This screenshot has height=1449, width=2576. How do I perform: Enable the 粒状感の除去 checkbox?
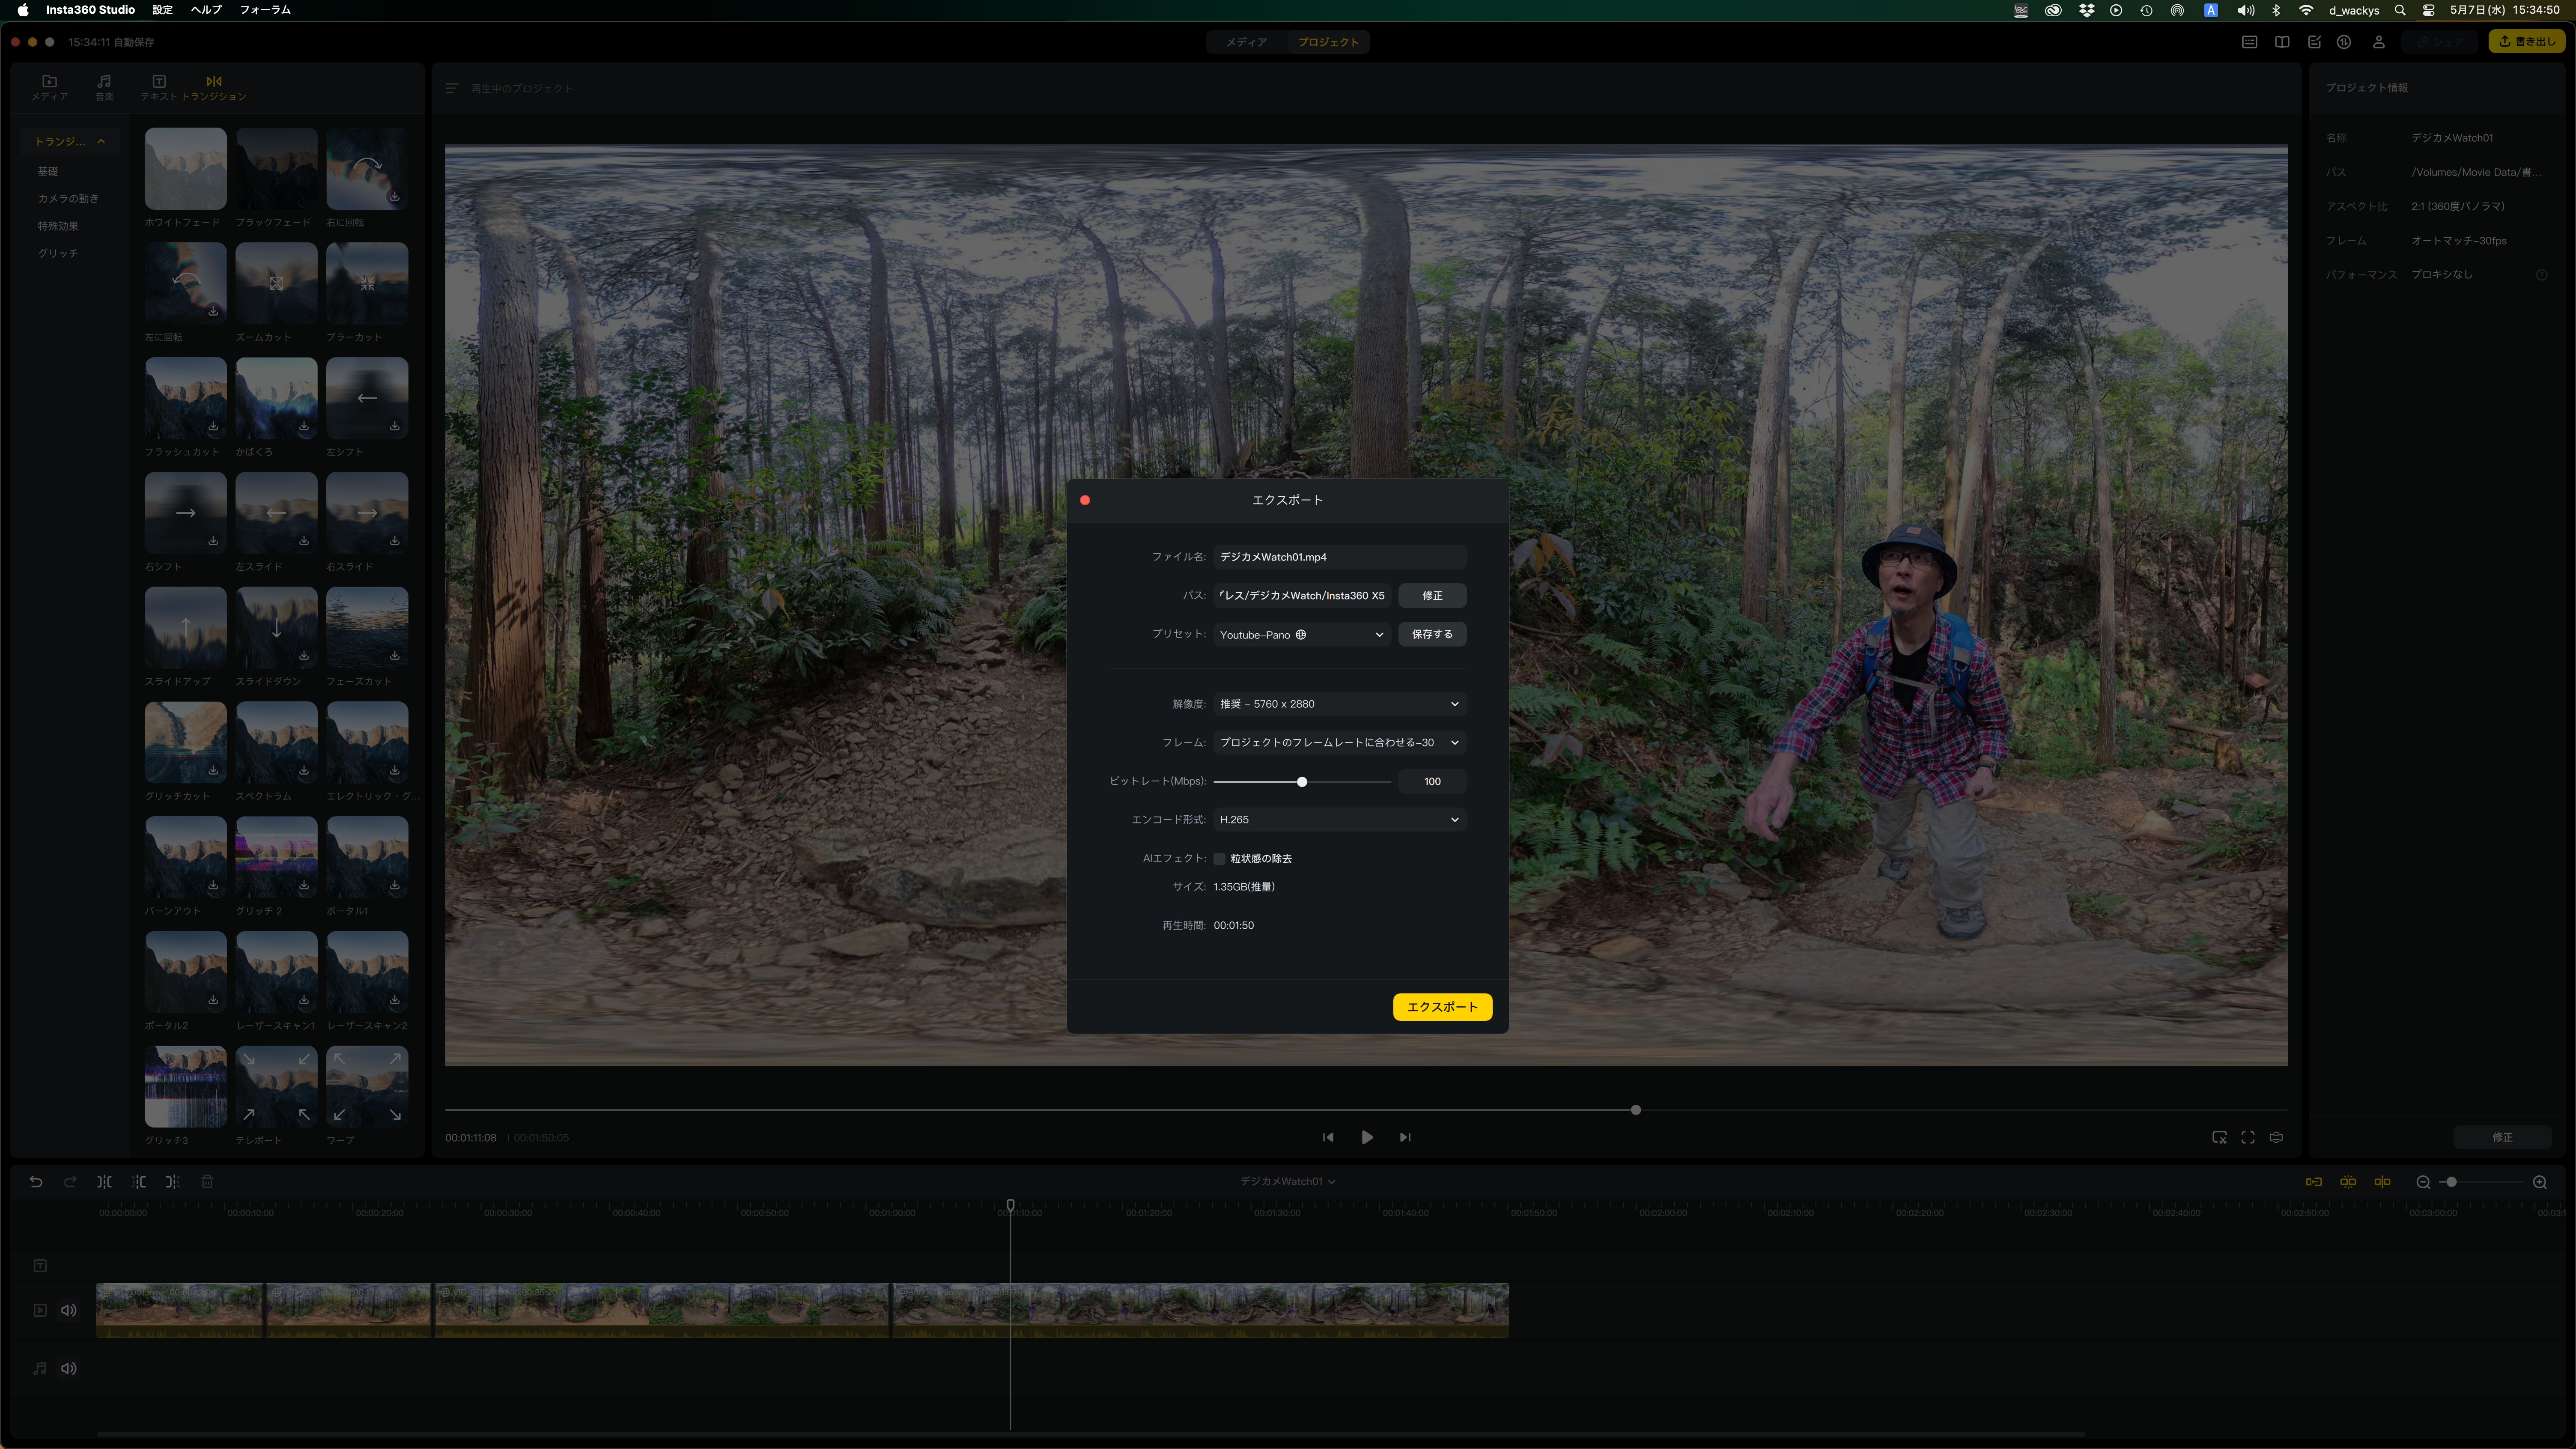coord(1220,858)
